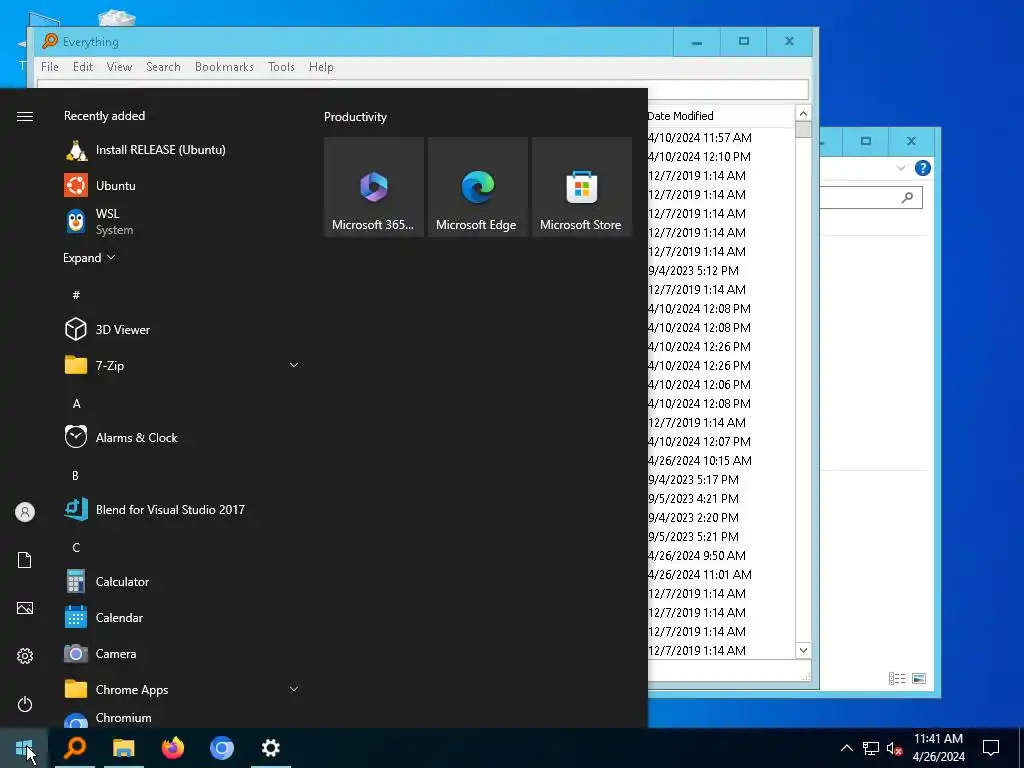Expand the 7-Zip folder
The width and height of the screenshot is (1024, 768).
pyautogui.click(x=294, y=365)
